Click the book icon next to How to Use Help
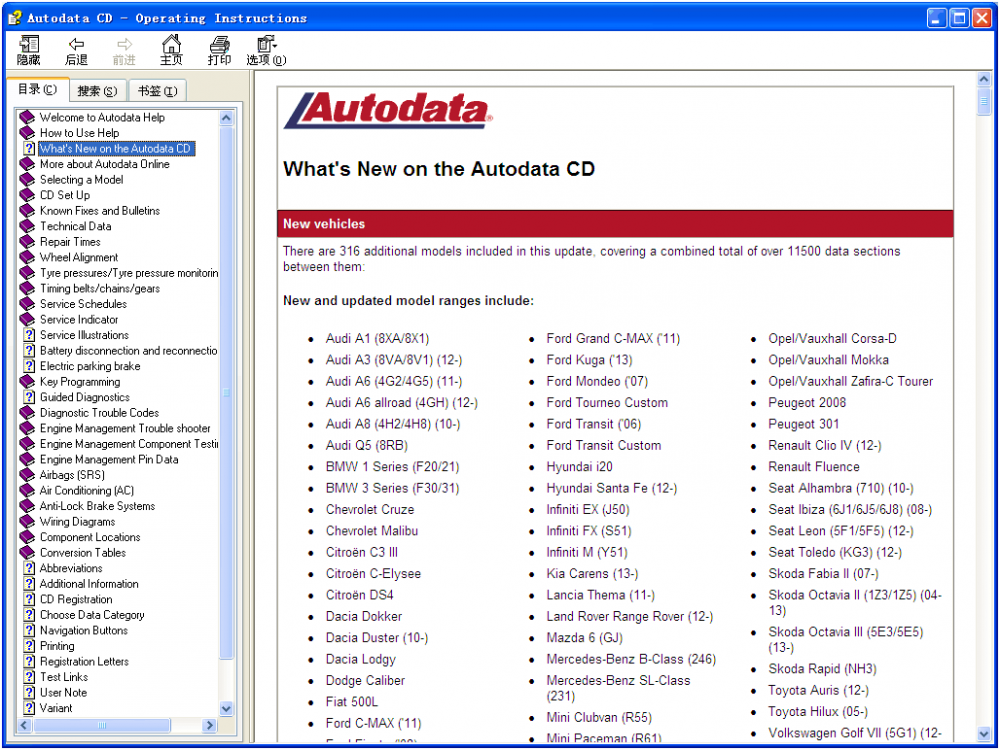The image size is (1000, 750). click(27, 133)
